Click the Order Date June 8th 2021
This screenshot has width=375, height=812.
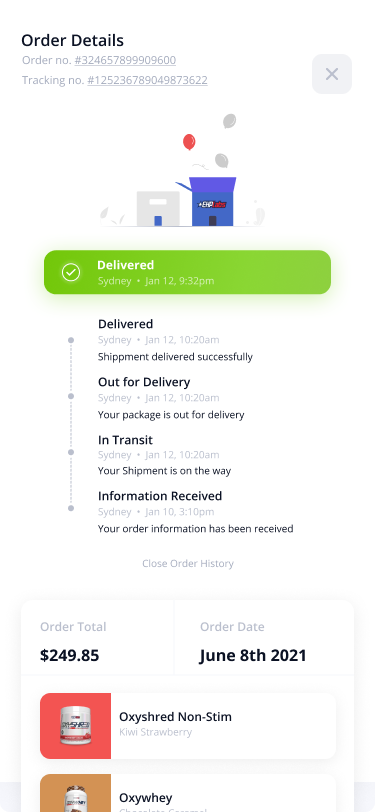[253, 656]
